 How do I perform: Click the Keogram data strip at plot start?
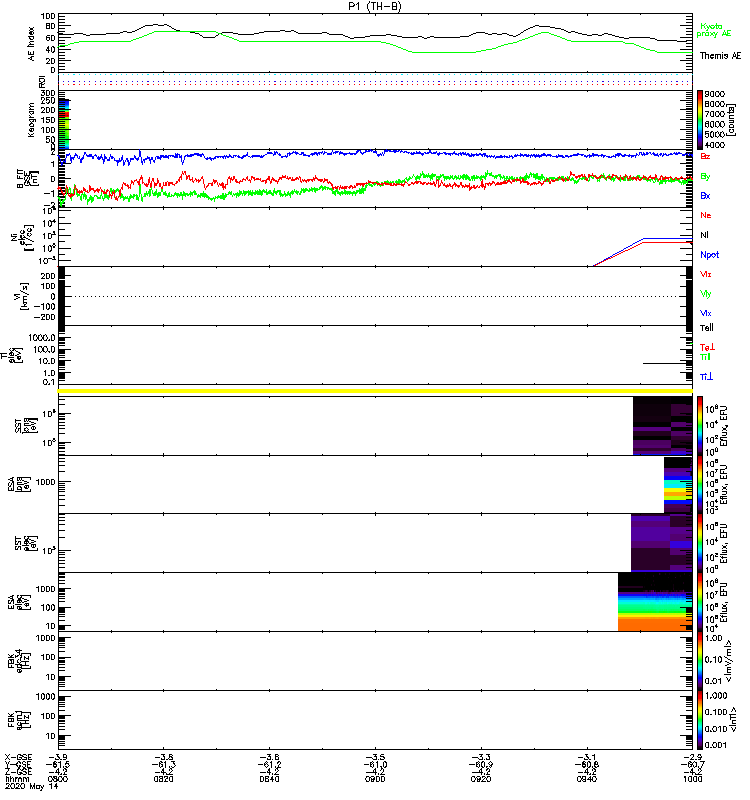click(64, 124)
